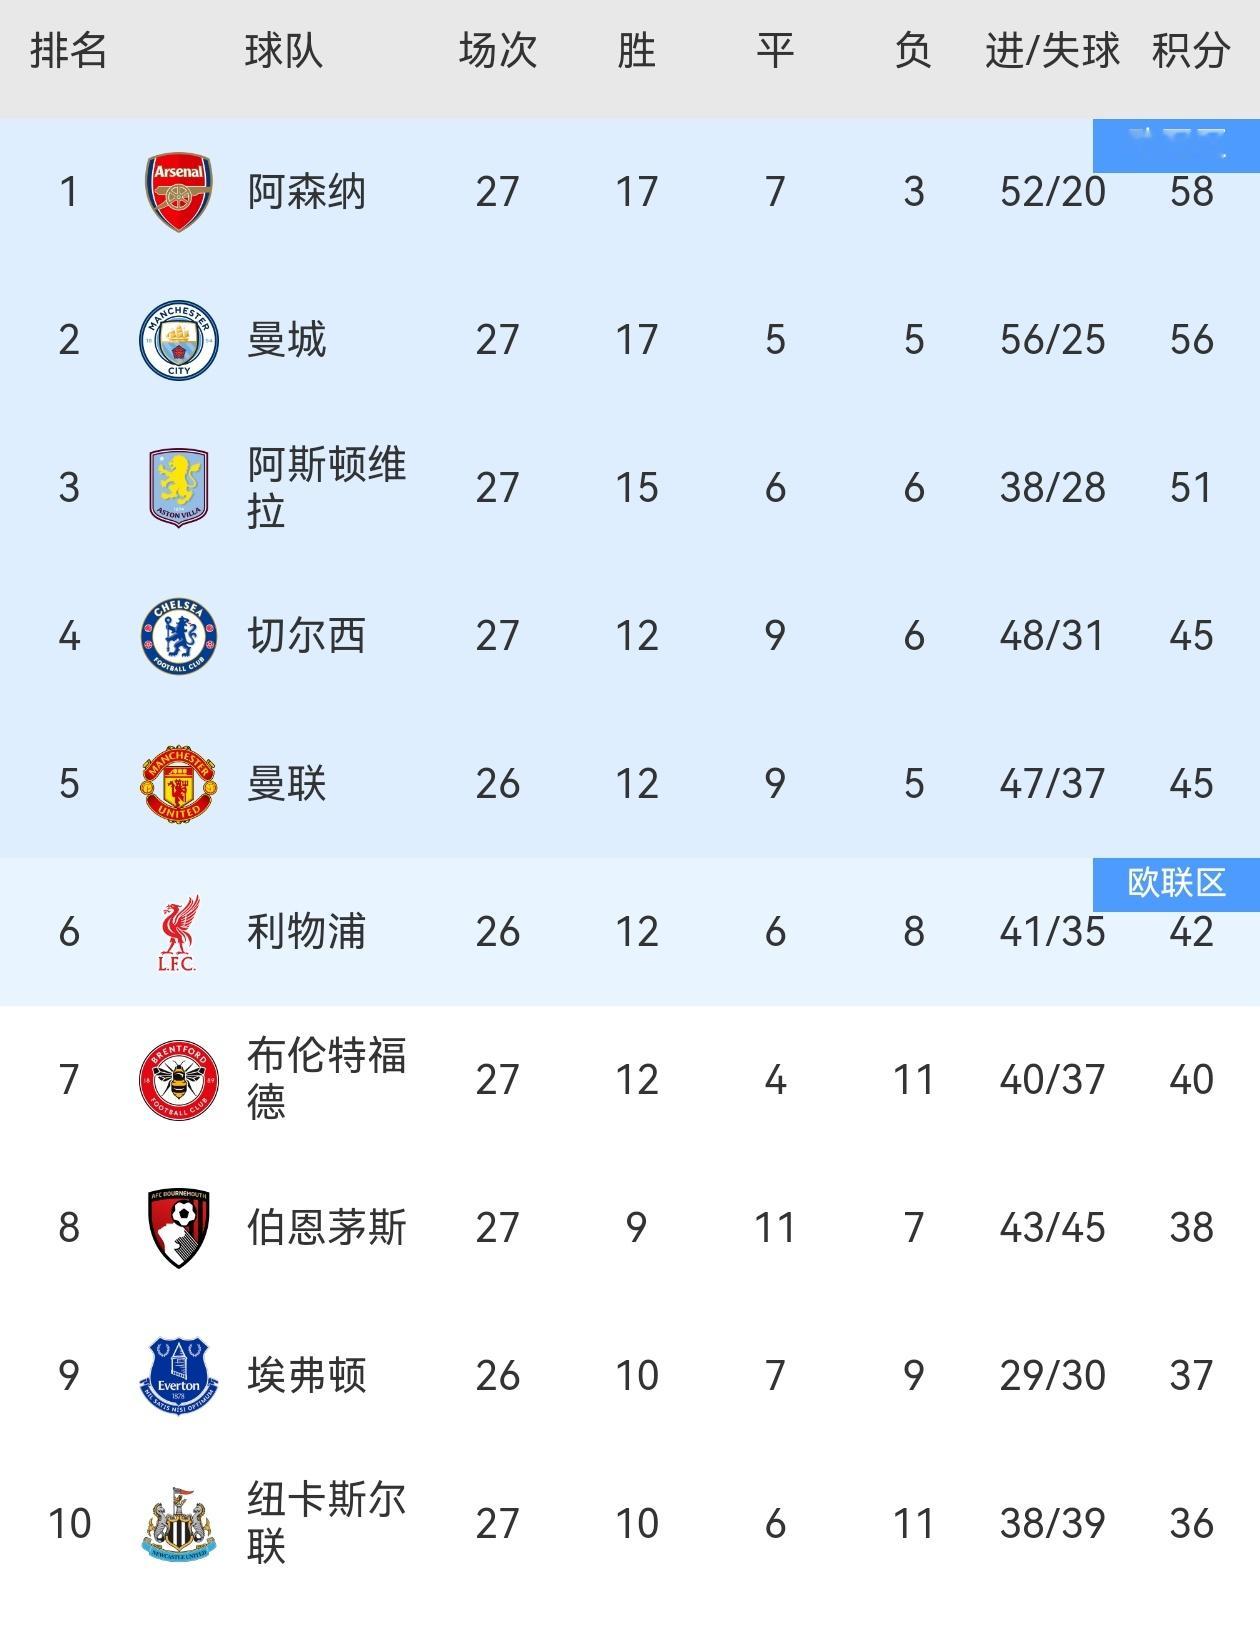The height and width of the screenshot is (1627, 1260).
Task: Click the Manchester United club crest
Action: (x=179, y=784)
